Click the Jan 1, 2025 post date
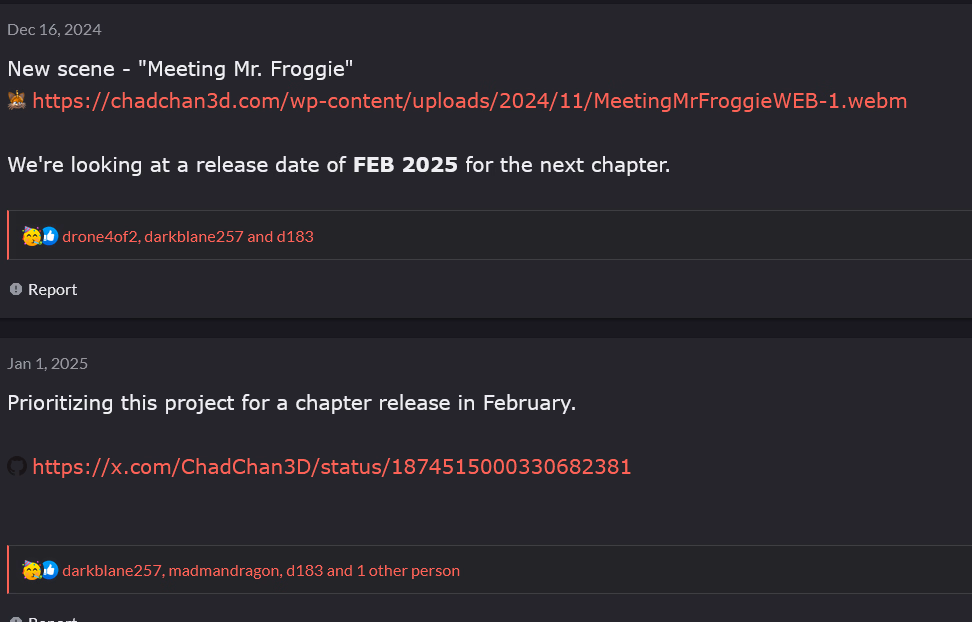 47,364
